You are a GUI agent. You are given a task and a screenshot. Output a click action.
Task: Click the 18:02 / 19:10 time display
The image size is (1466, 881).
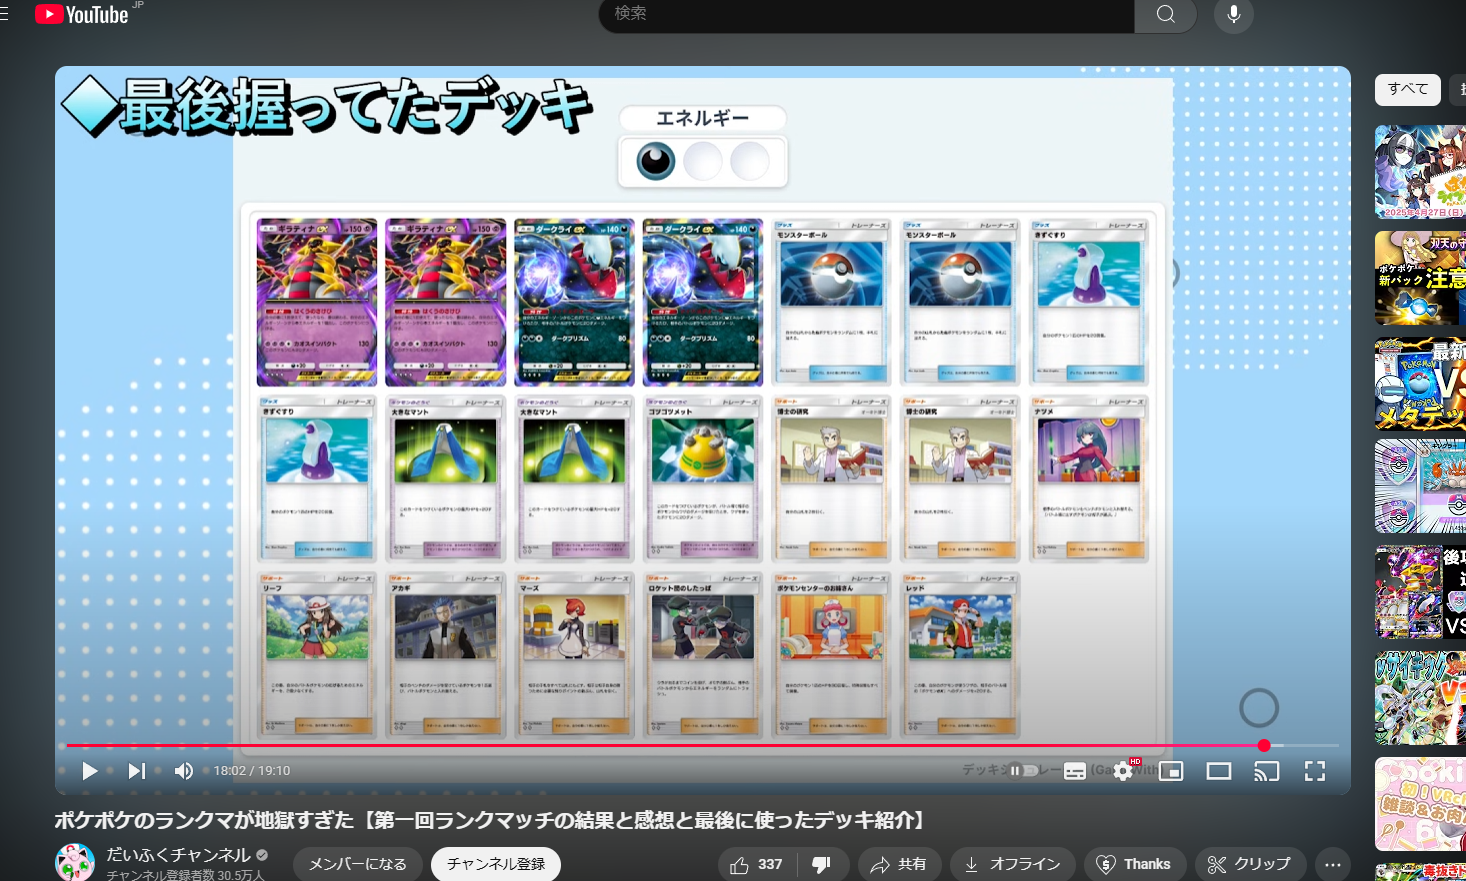click(252, 771)
